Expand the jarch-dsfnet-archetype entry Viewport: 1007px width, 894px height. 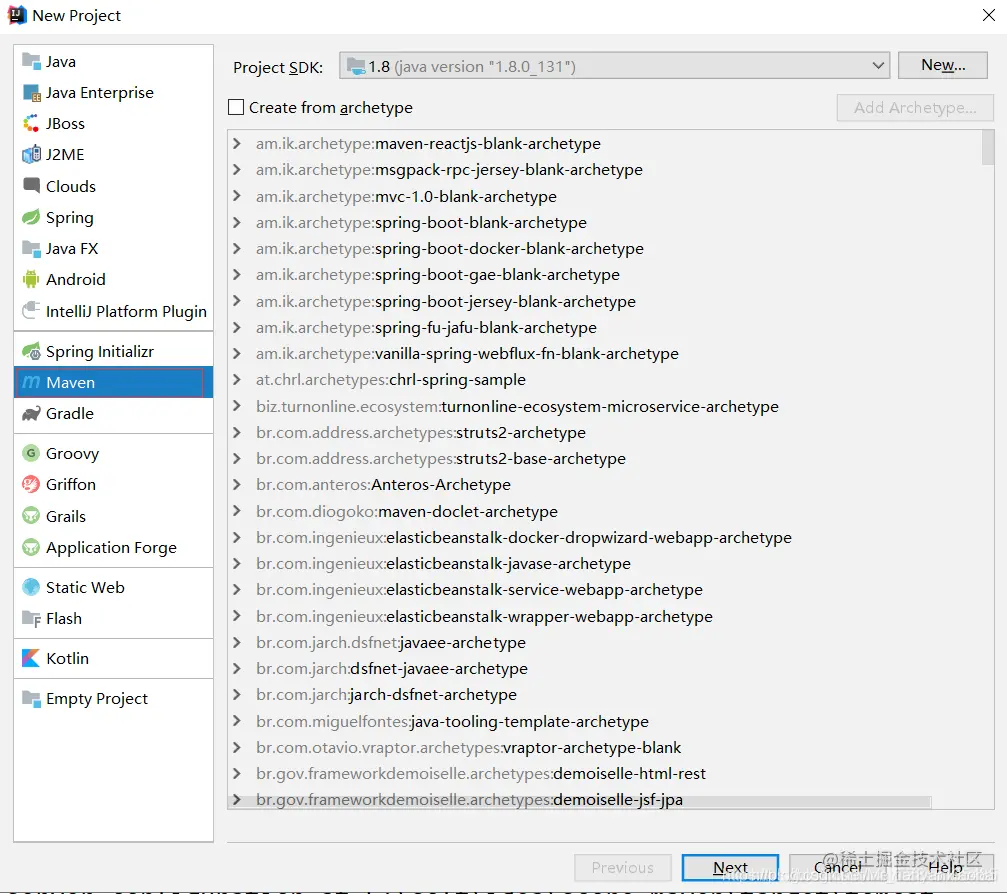pyautogui.click(x=237, y=694)
